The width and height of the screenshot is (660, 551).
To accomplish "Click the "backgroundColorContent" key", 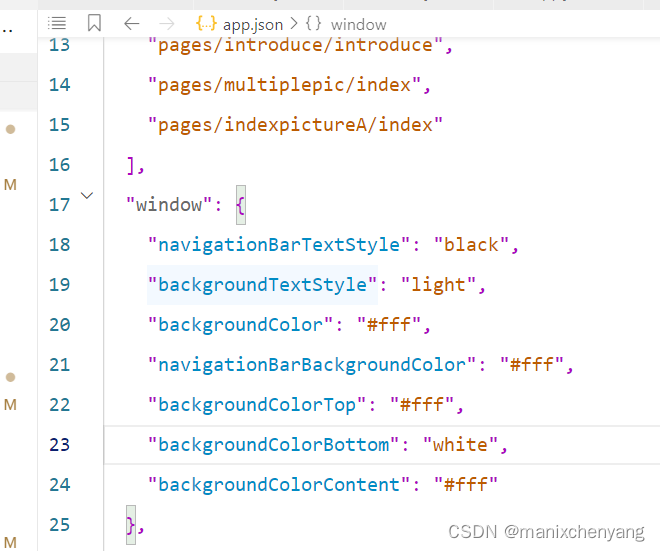I will [279, 485].
